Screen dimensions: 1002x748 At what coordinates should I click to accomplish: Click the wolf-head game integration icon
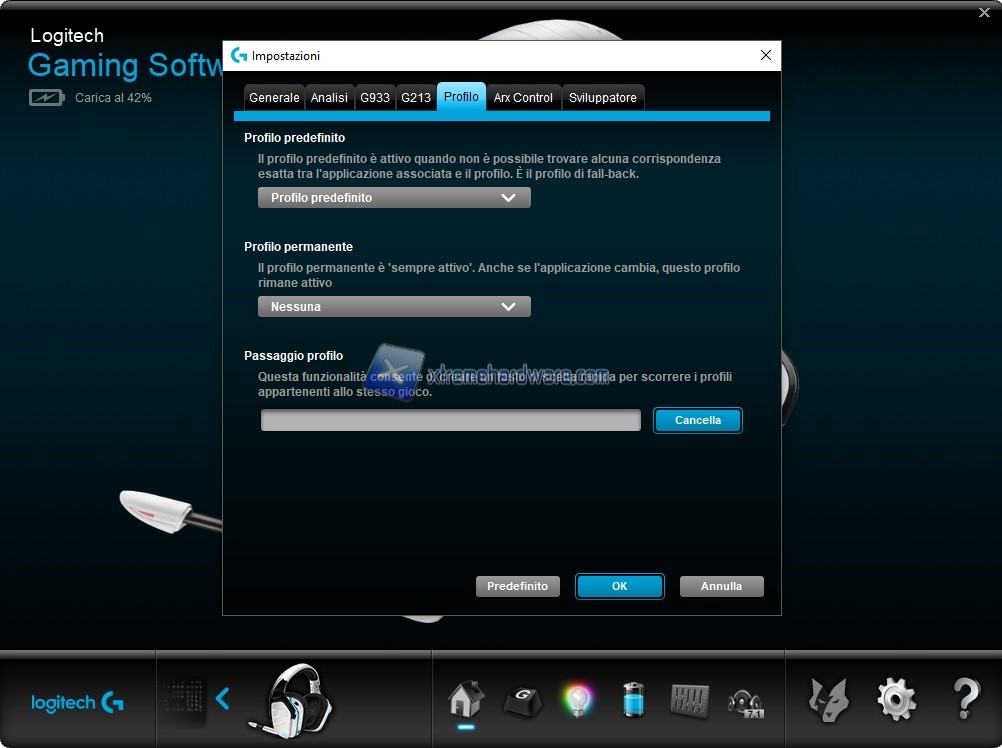point(829,699)
